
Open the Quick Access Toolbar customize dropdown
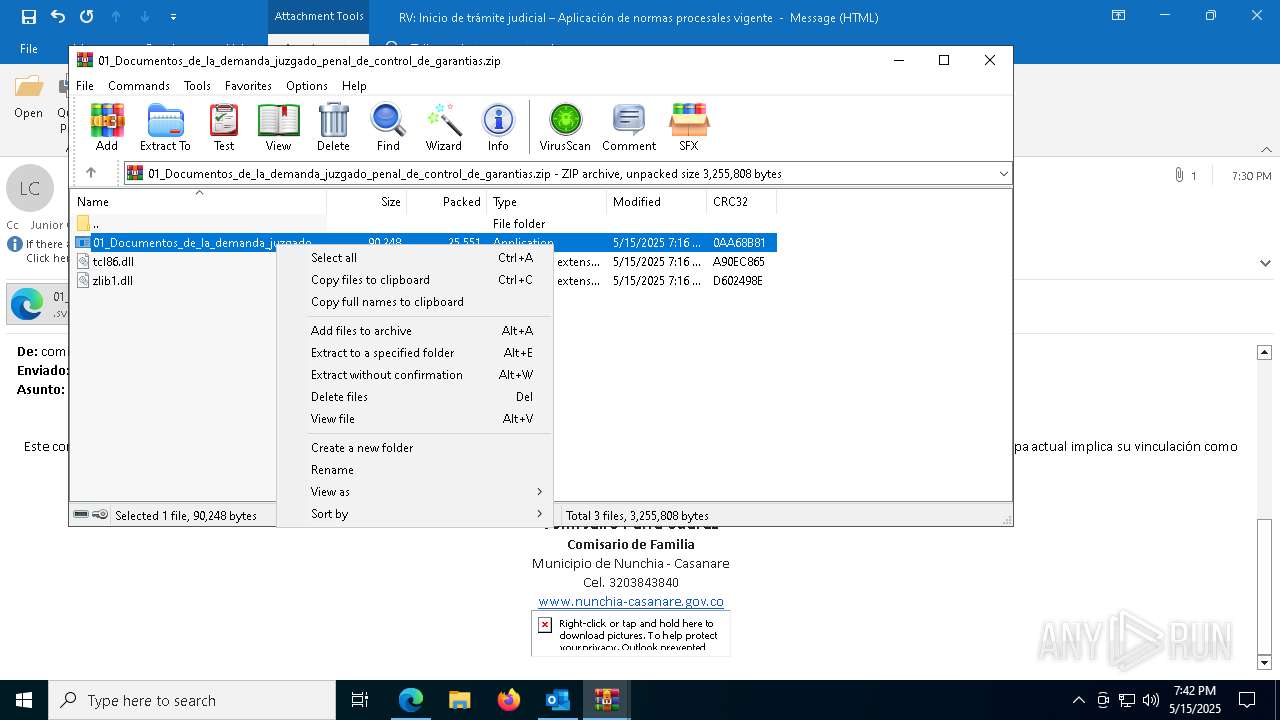tap(174, 17)
